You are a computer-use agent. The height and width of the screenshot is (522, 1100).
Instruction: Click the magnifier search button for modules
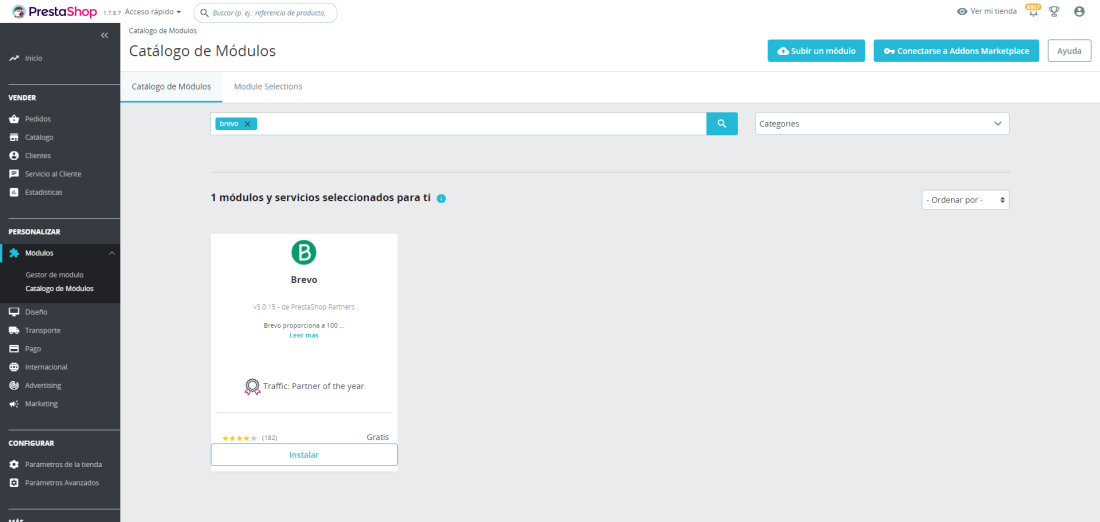[x=722, y=123]
